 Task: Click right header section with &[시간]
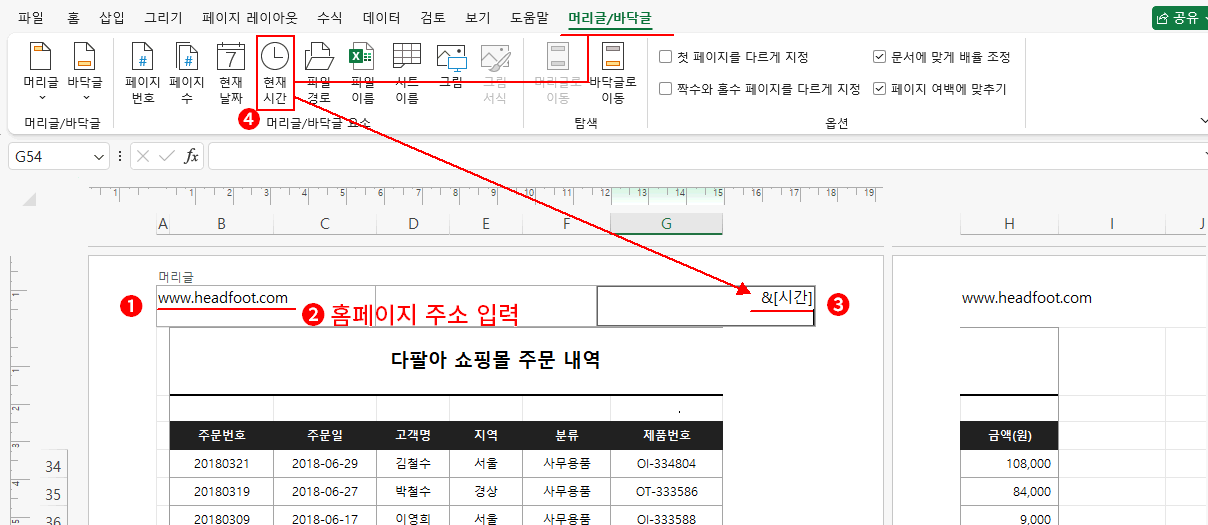(706, 306)
